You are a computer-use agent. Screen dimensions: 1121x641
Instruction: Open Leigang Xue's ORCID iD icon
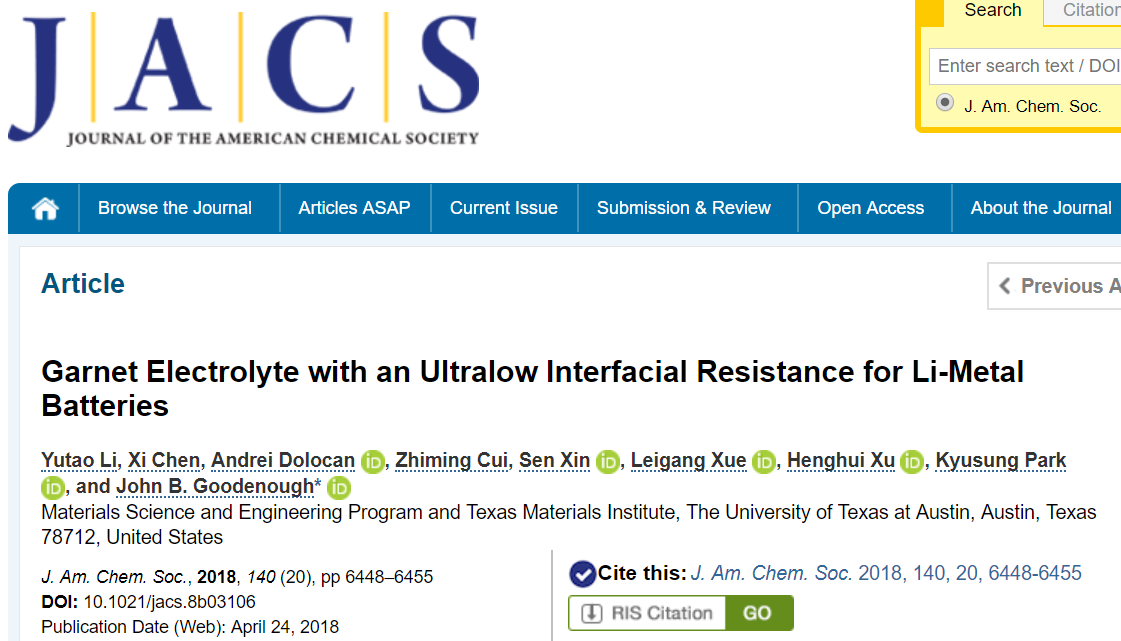click(764, 462)
